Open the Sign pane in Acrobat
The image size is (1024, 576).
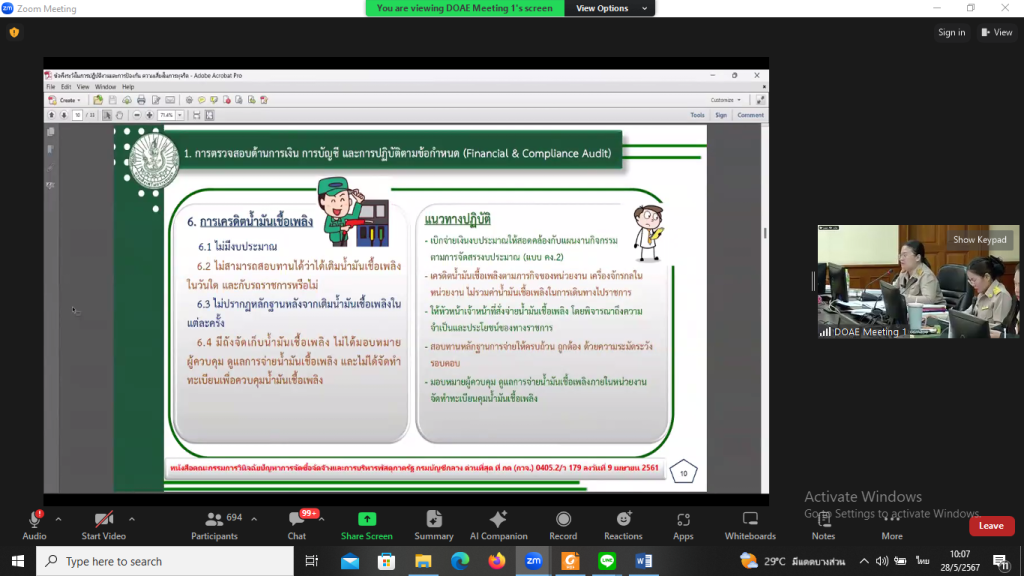tap(721, 115)
